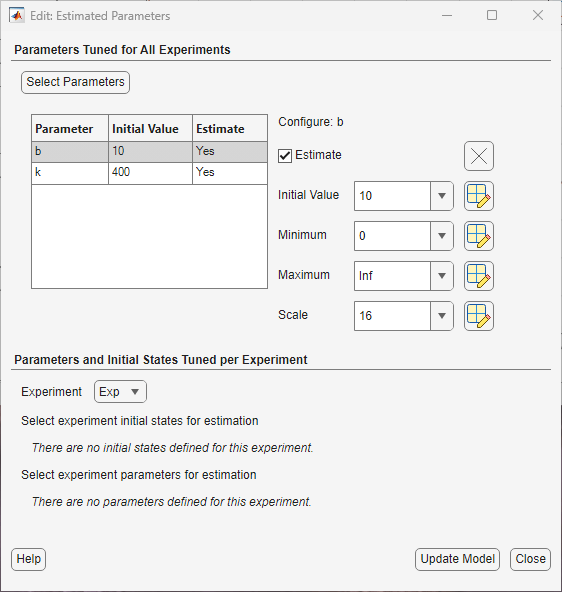
Task: Open the Experiment Exp dropdown
Action: click(x=120, y=392)
